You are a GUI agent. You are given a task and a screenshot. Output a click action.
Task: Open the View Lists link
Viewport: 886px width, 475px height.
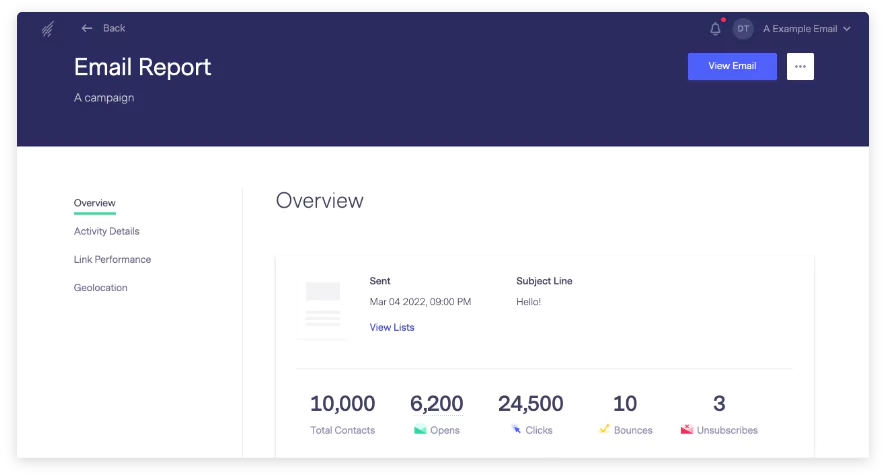(x=392, y=328)
